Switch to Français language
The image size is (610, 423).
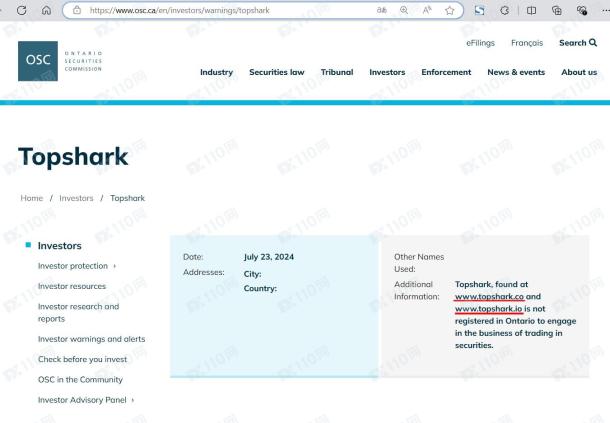(x=527, y=43)
